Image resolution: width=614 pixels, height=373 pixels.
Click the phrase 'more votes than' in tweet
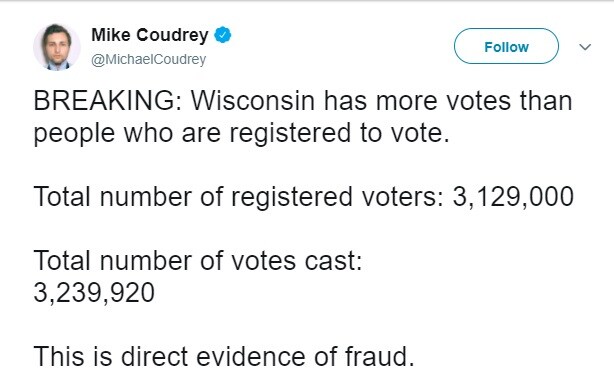click(x=474, y=101)
